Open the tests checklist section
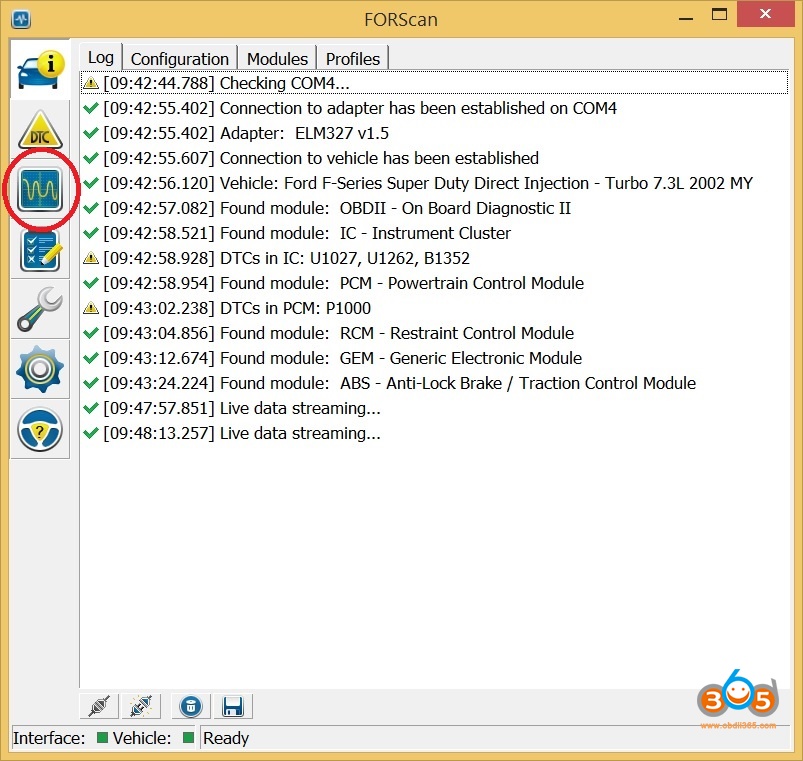 (40, 250)
